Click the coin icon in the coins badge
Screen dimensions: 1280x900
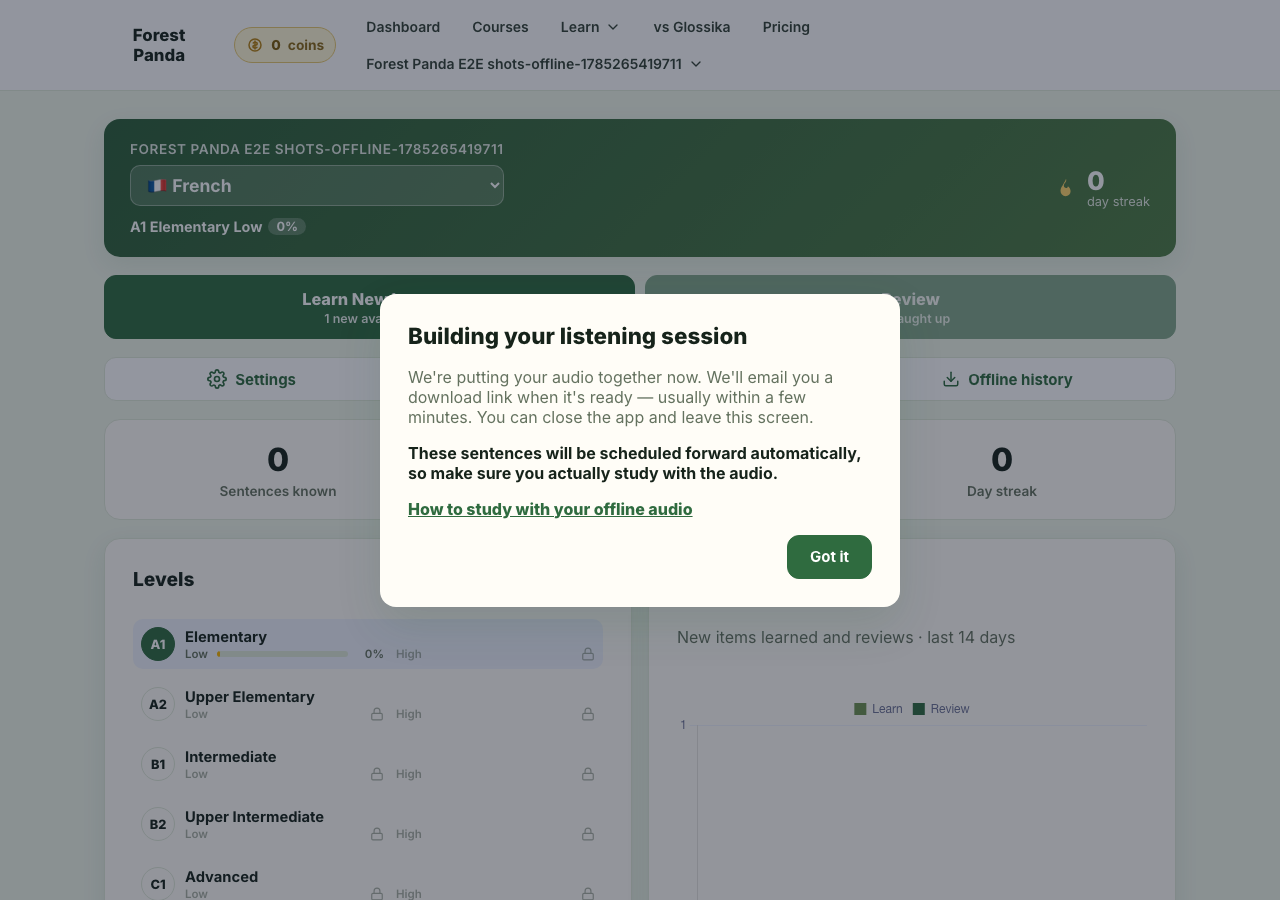pos(255,45)
